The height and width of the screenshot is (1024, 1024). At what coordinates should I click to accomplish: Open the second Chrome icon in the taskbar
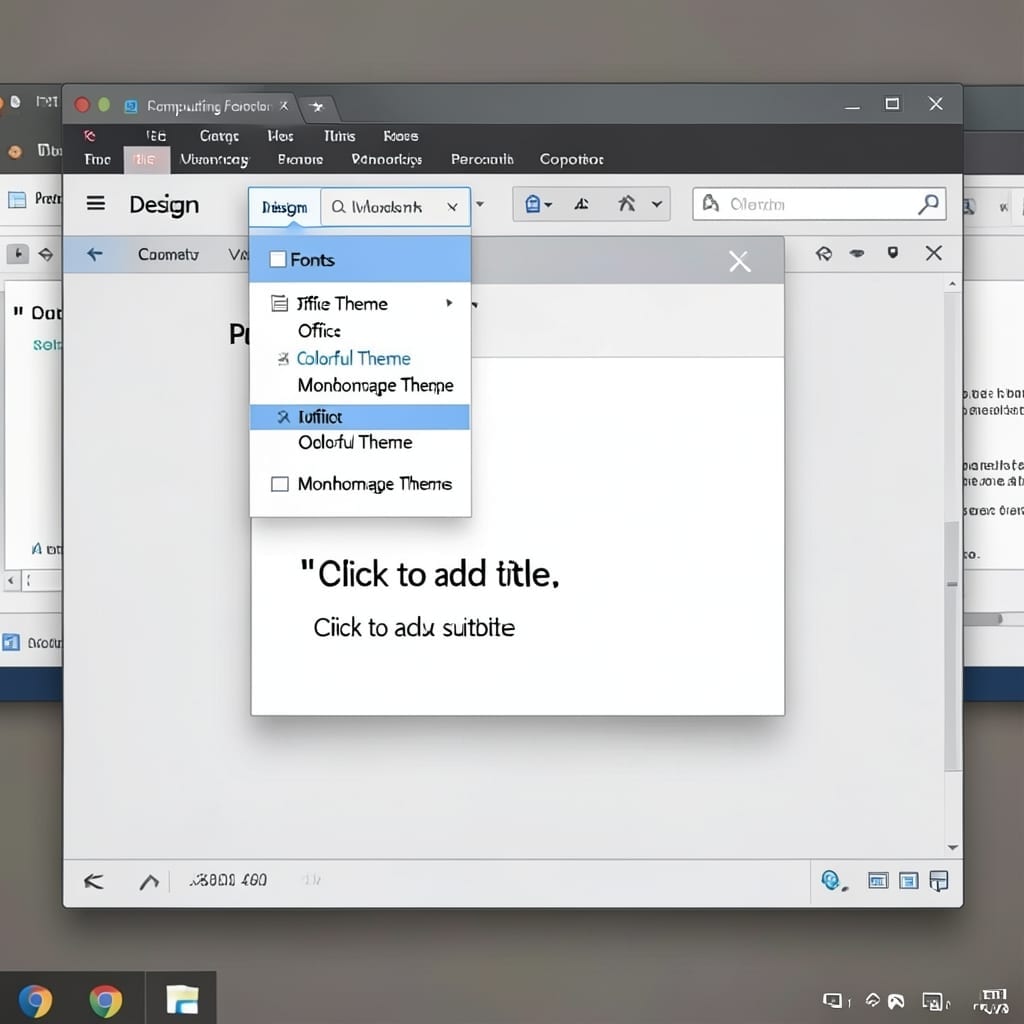[106, 1000]
